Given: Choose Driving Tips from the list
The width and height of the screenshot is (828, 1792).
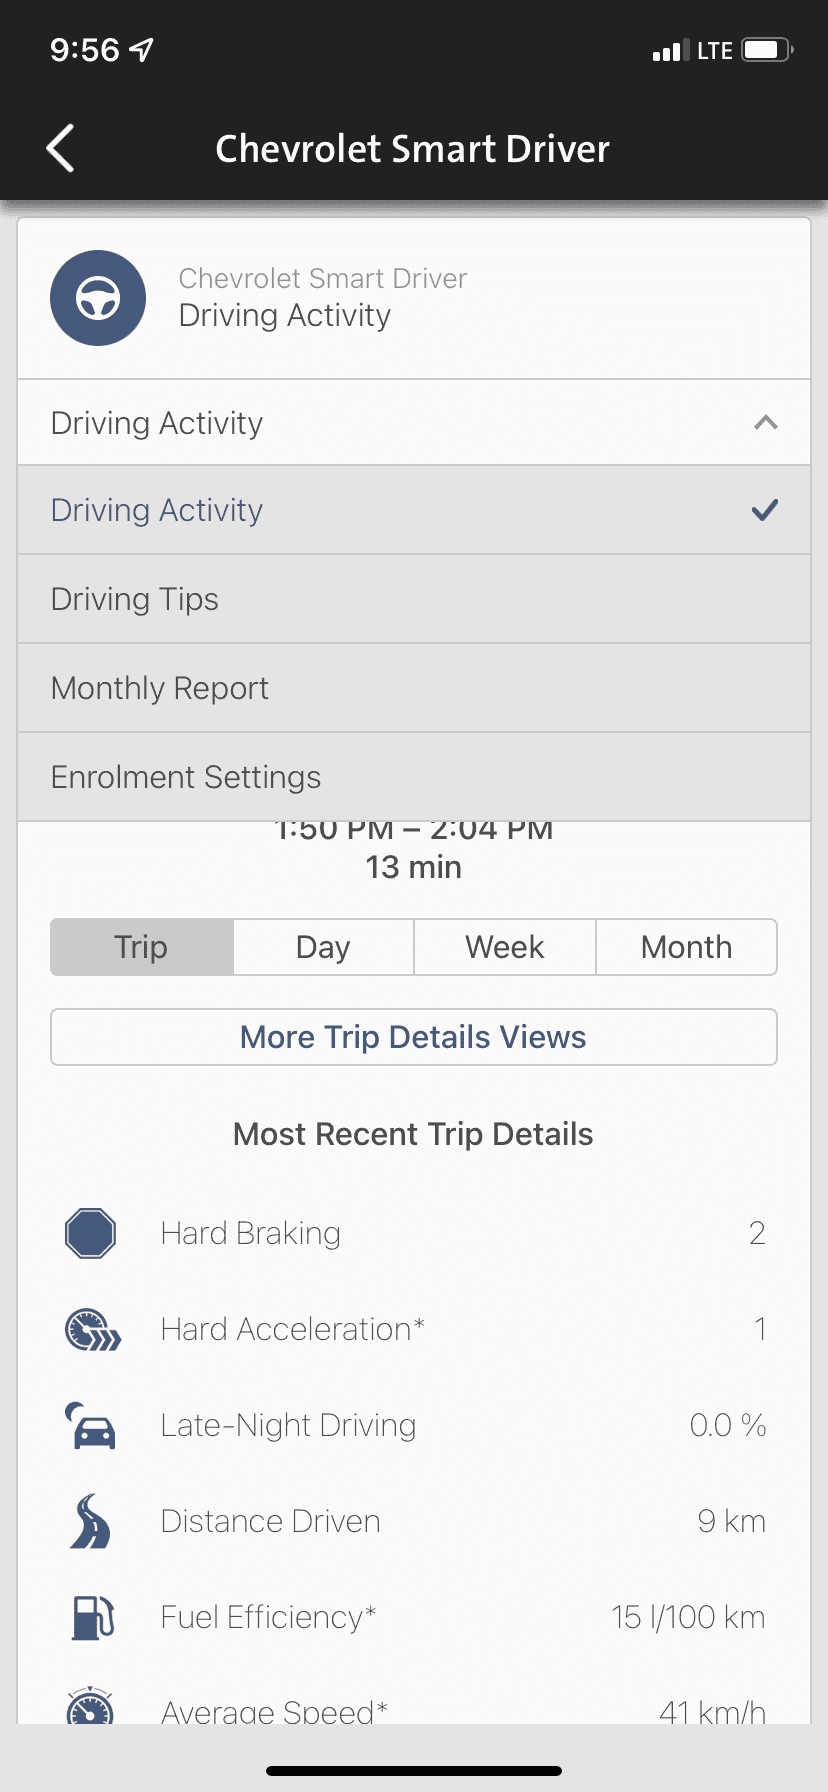Looking at the screenshot, I should coord(413,599).
